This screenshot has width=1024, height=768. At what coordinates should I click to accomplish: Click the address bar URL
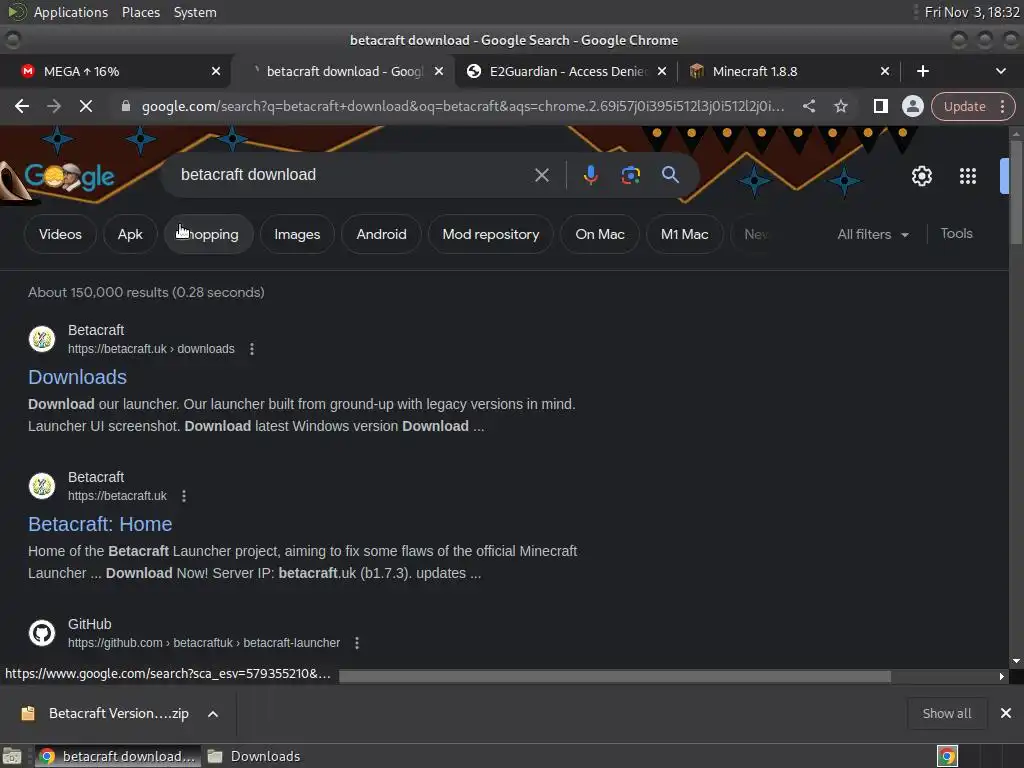coord(462,106)
